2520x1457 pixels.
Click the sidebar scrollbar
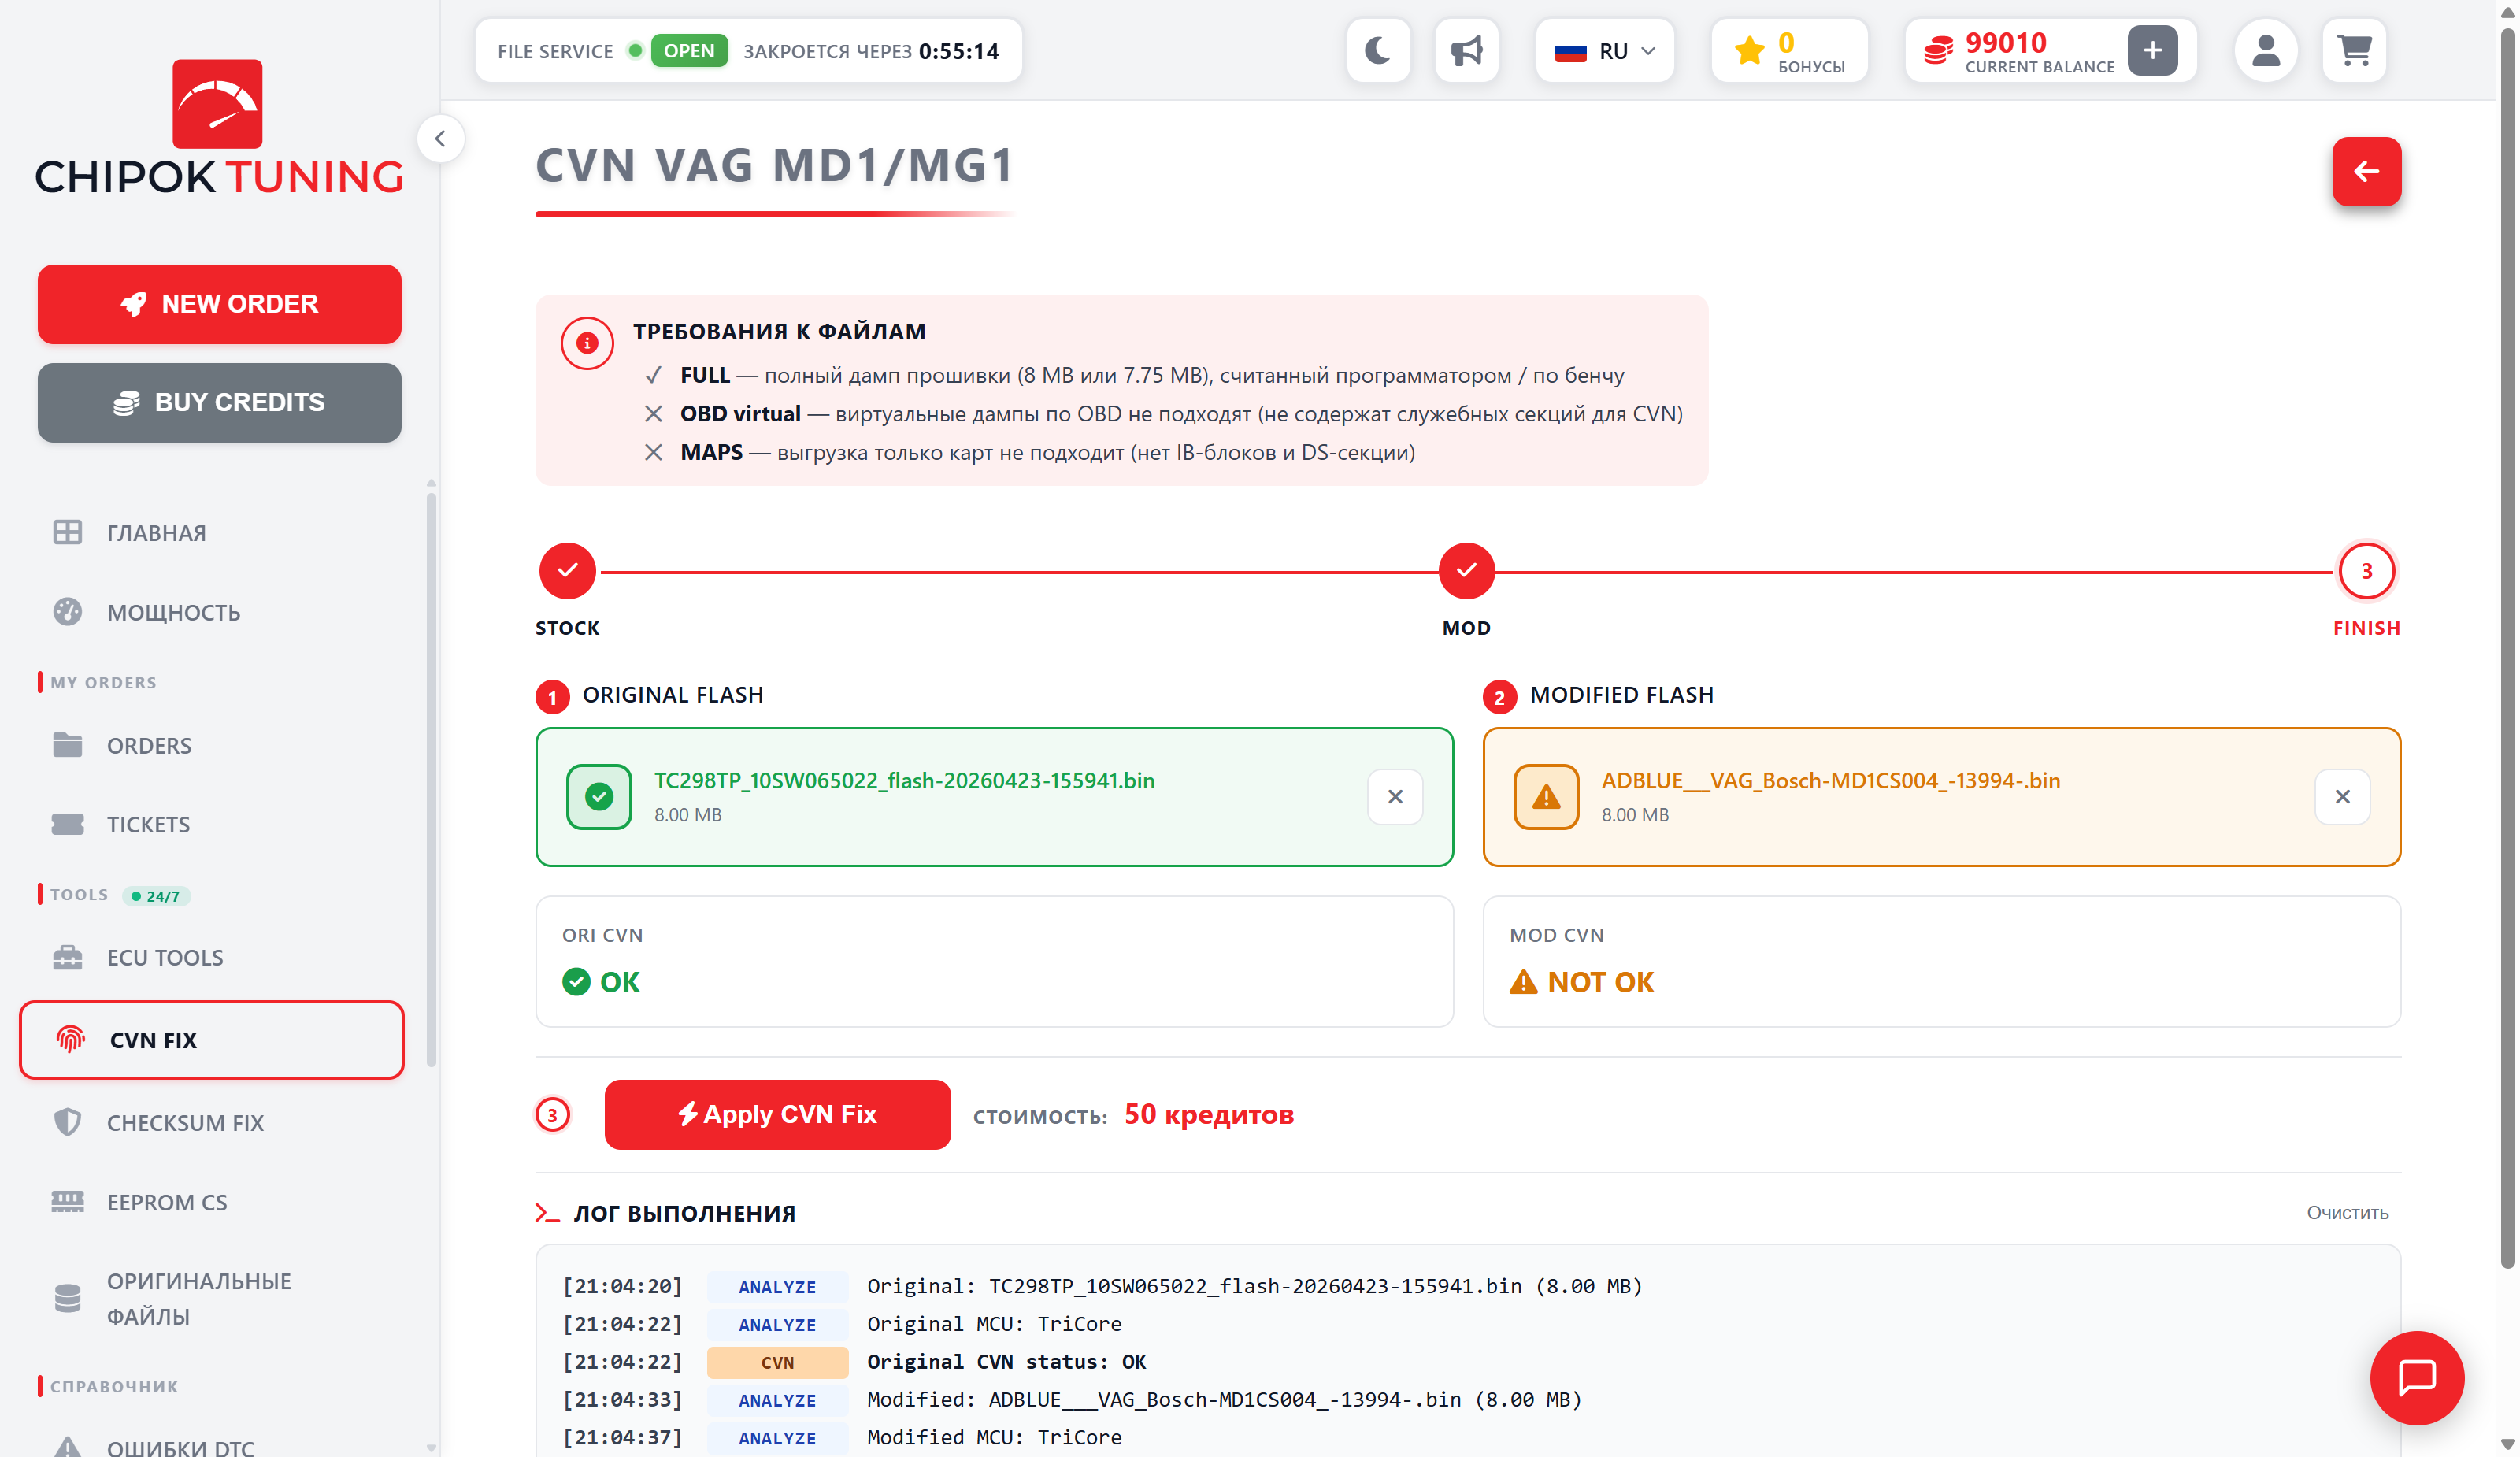[x=431, y=780]
